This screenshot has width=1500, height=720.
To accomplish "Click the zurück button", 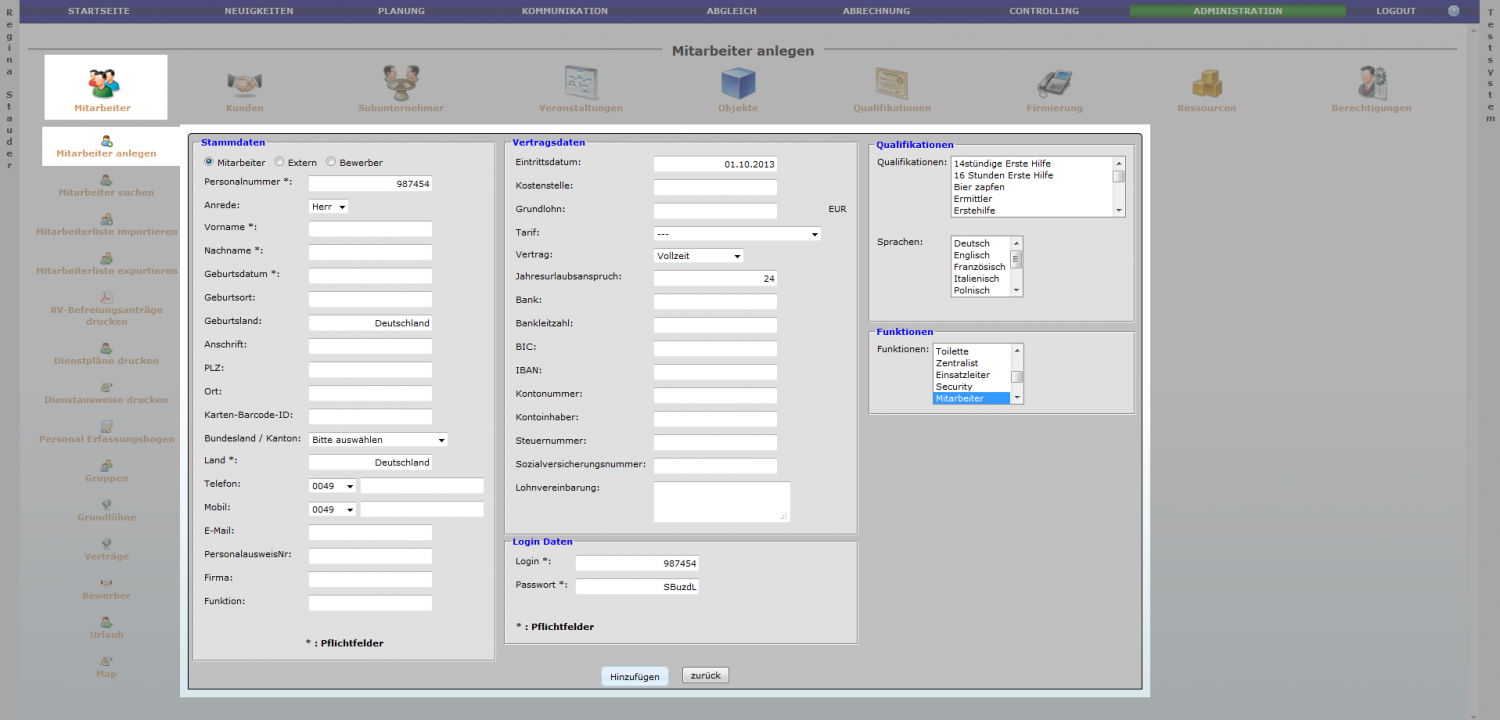I will tap(706, 675).
